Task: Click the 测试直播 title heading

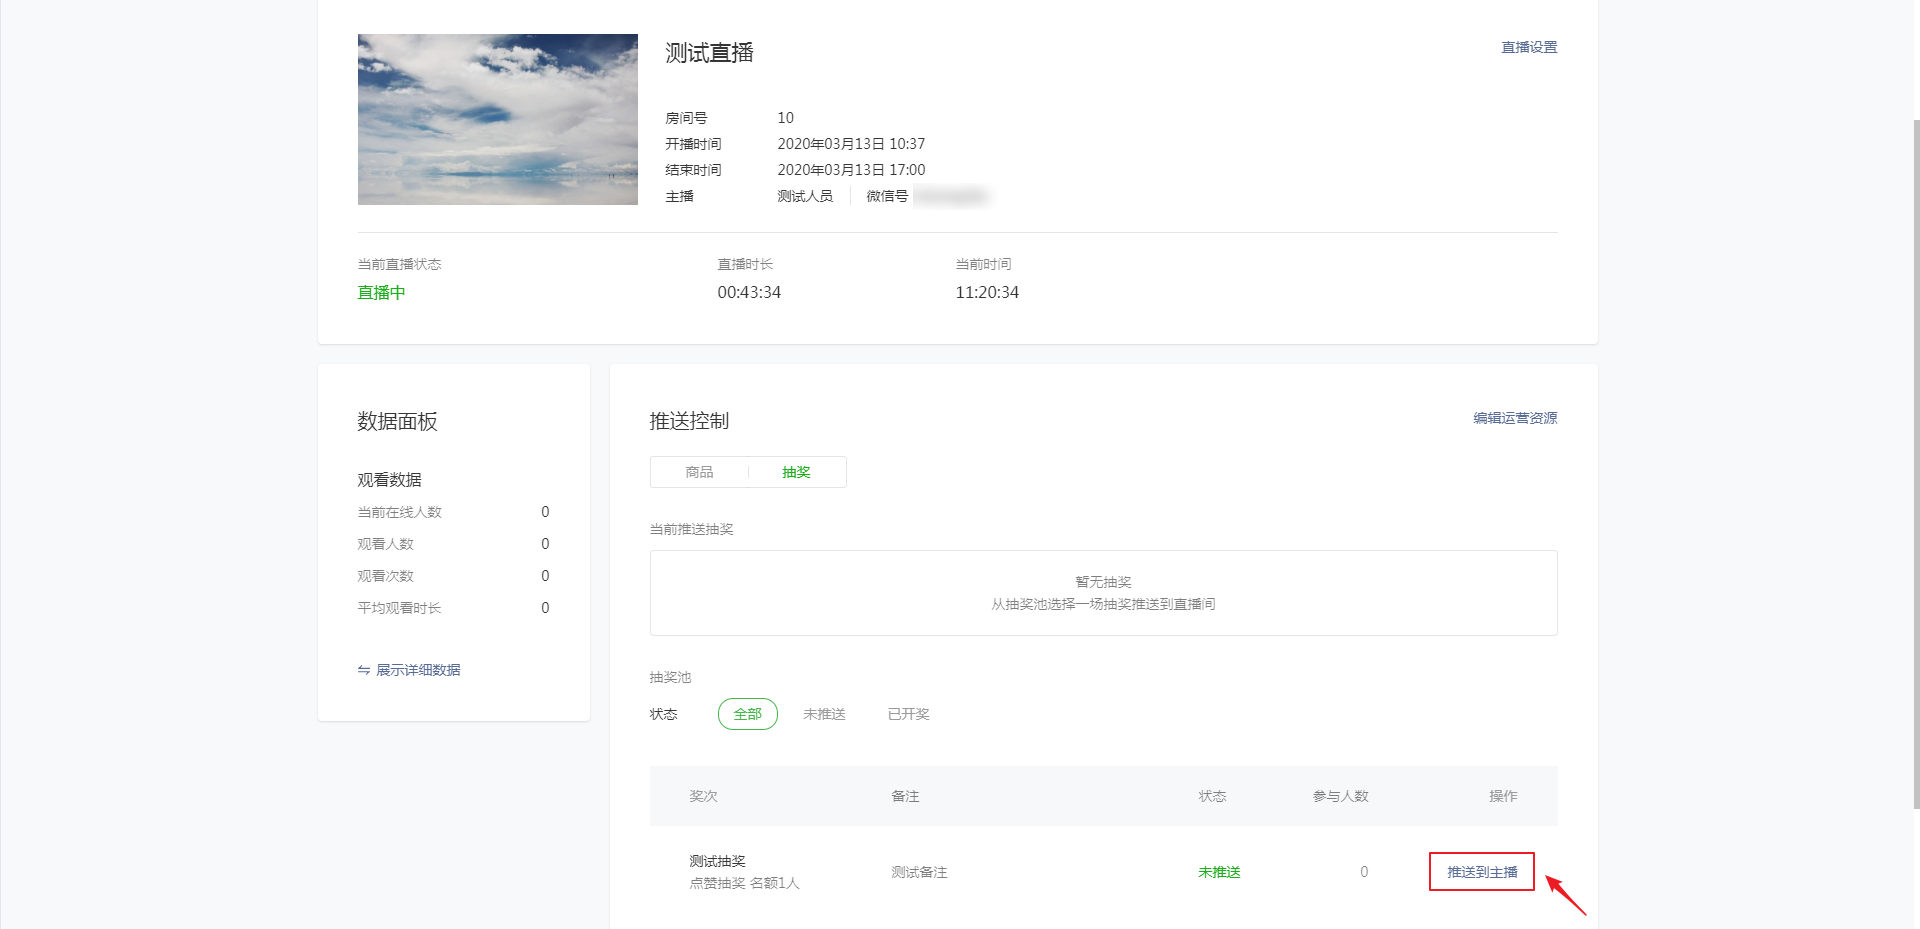Action: [x=709, y=53]
